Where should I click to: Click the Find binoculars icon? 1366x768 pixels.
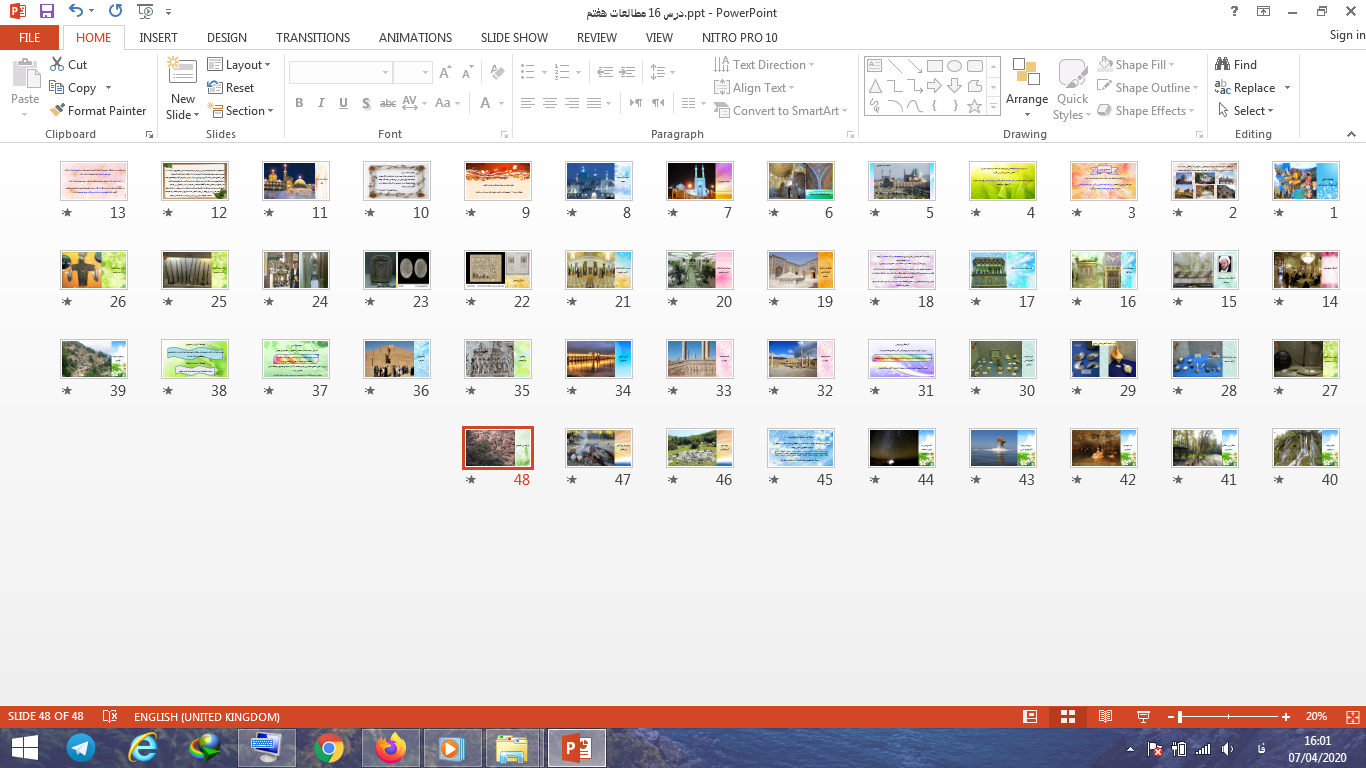point(1222,64)
